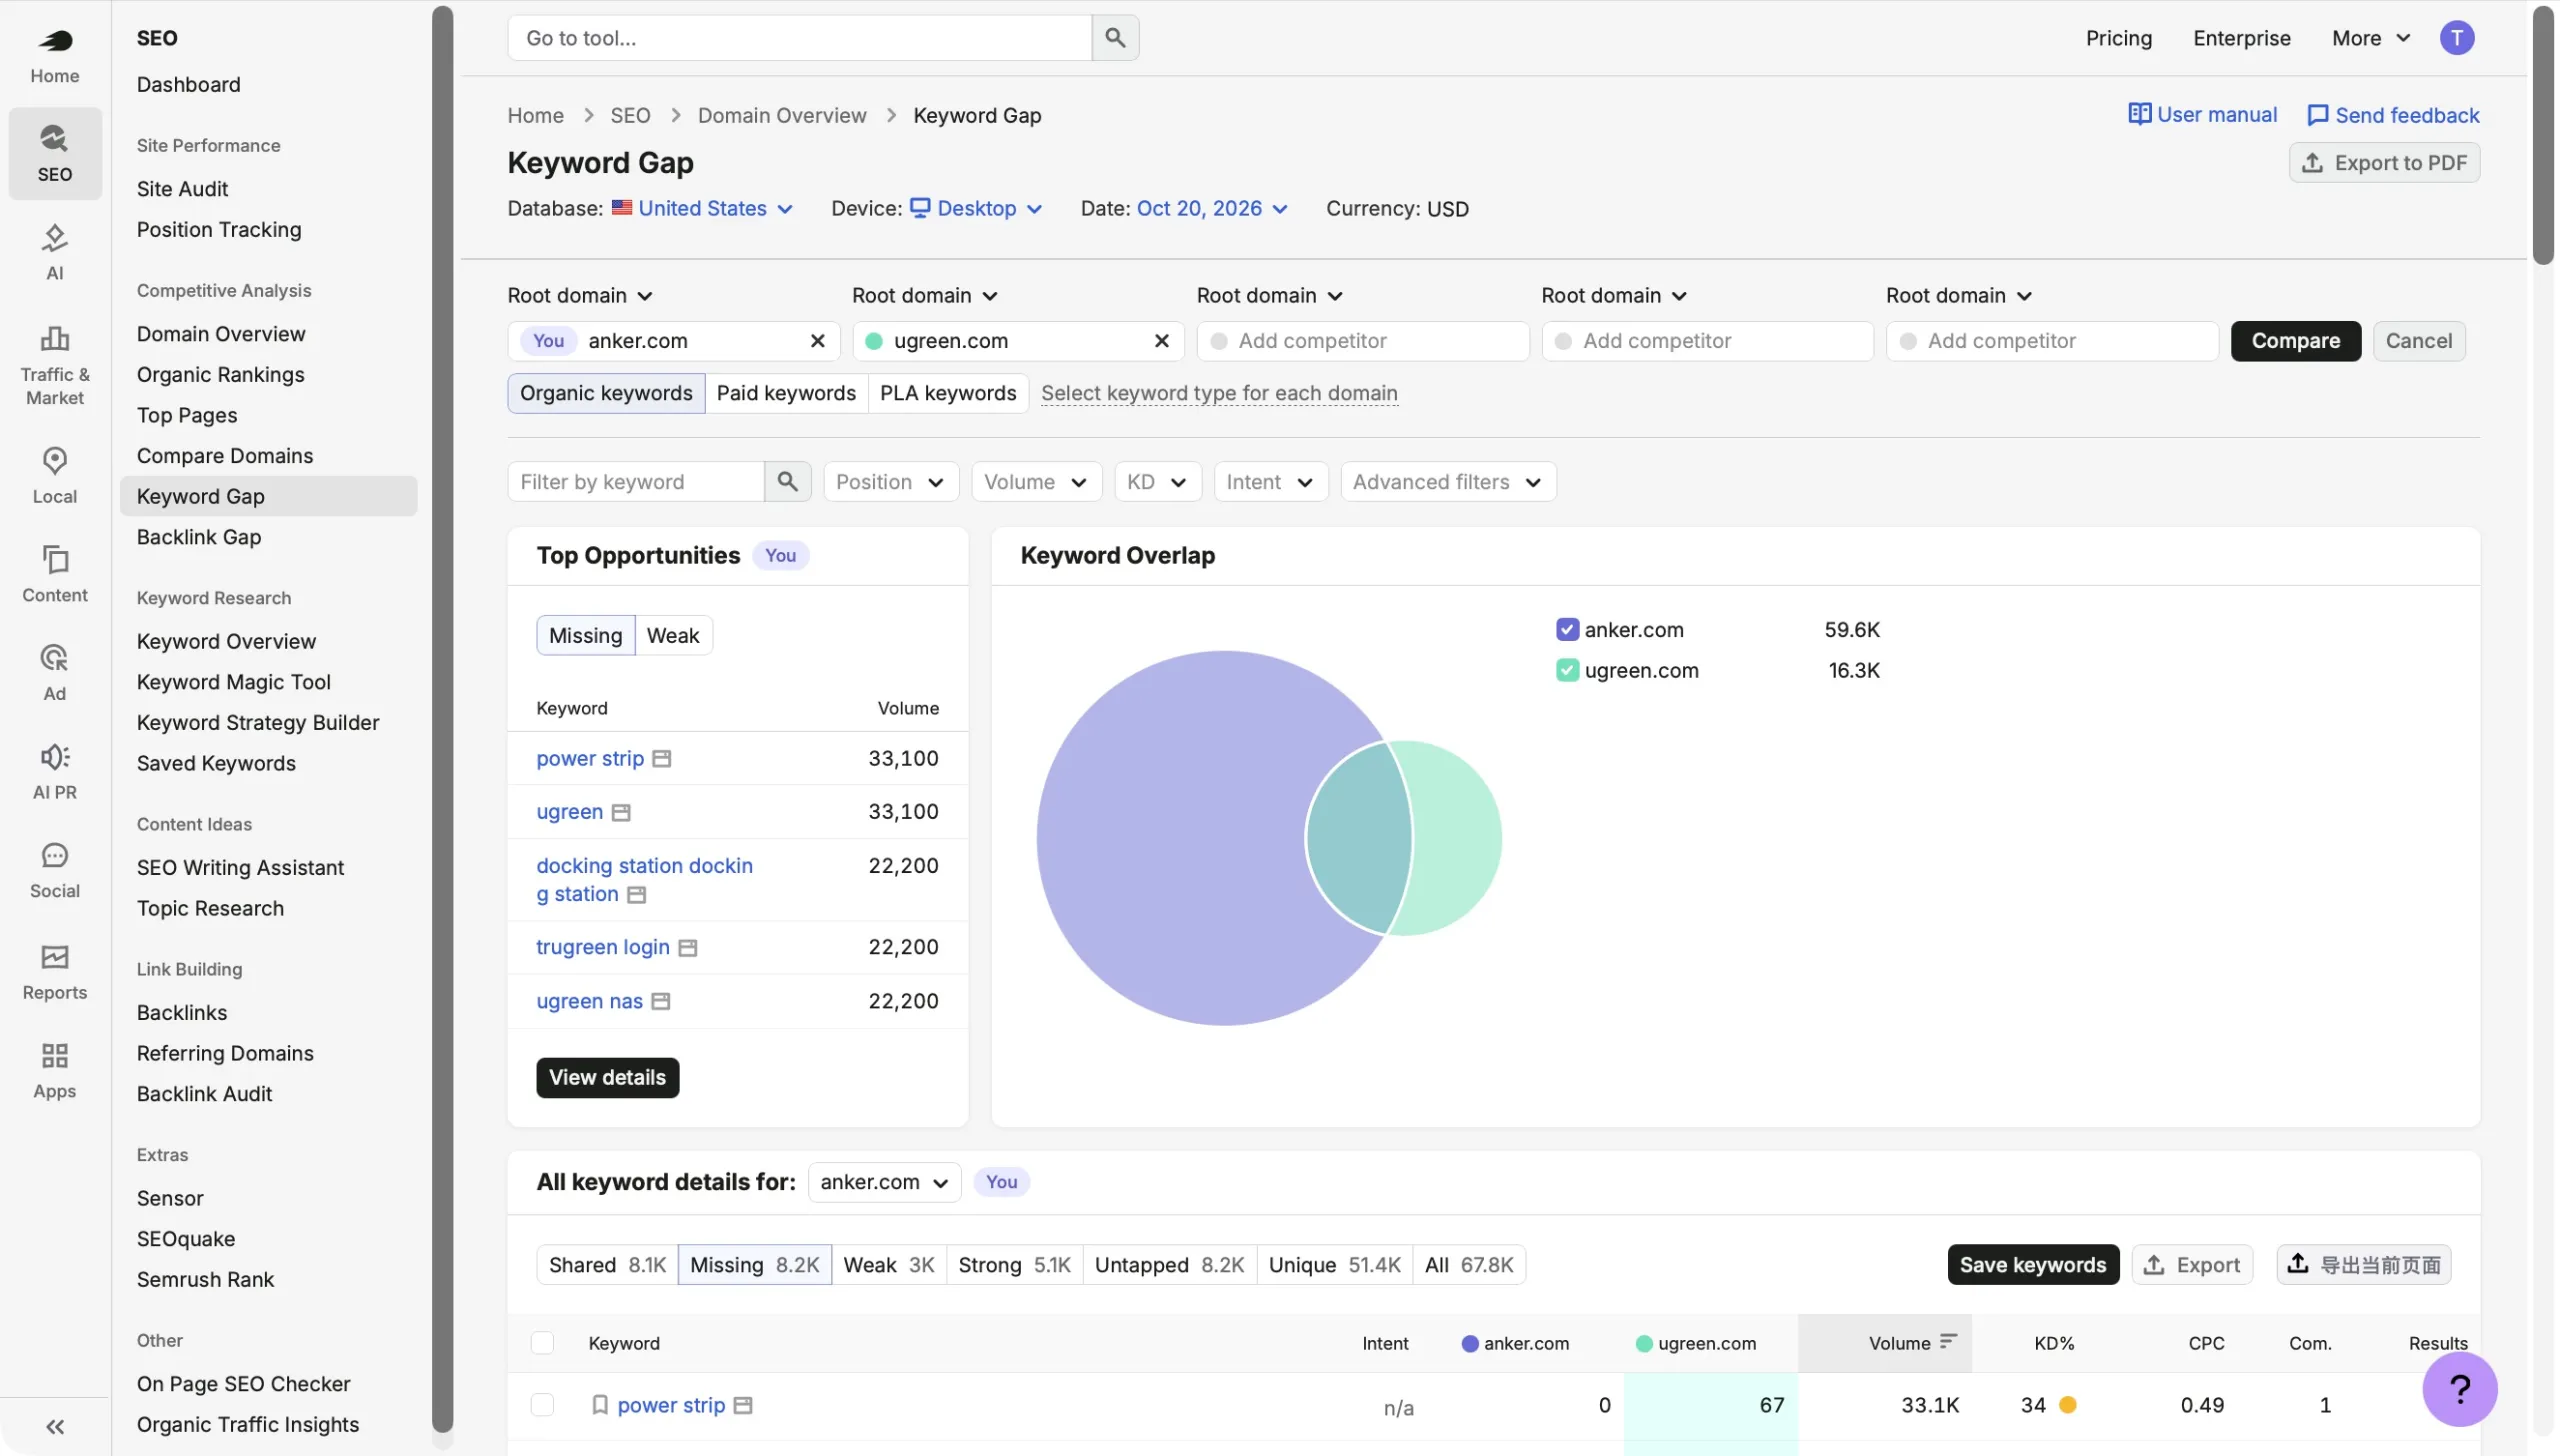Open the AI section in sidebar
The width and height of the screenshot is (2560, 1456).
pyautogui.click(x=54, y=252)
